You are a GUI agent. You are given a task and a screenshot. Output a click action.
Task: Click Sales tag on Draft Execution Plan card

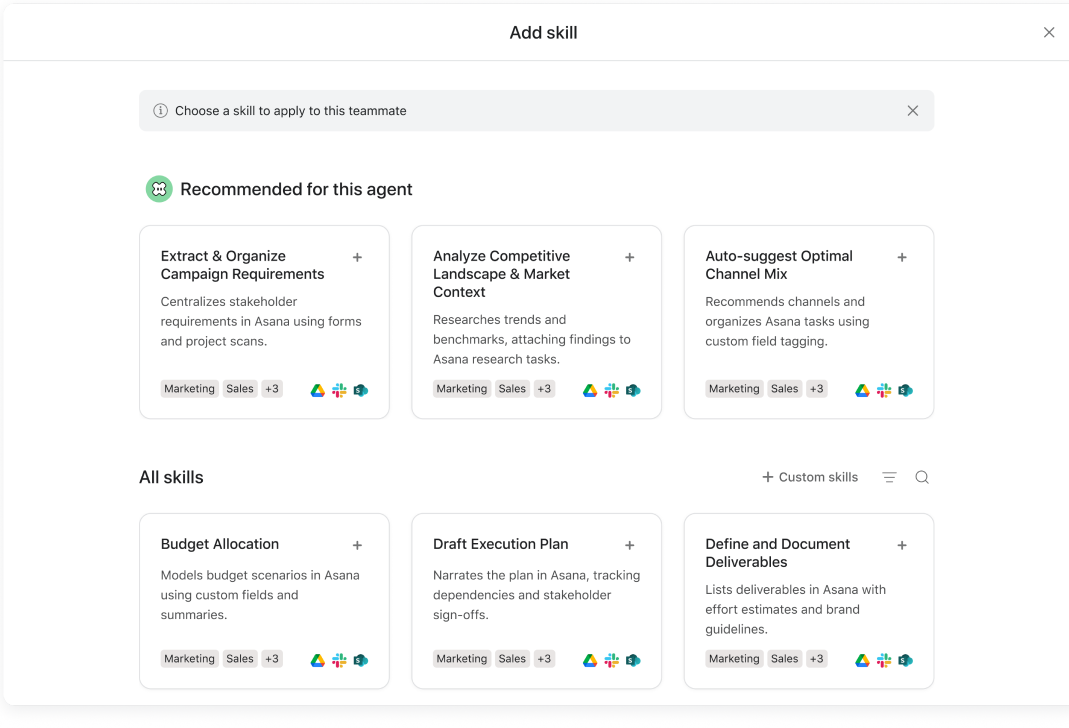(x=512, y=658)
